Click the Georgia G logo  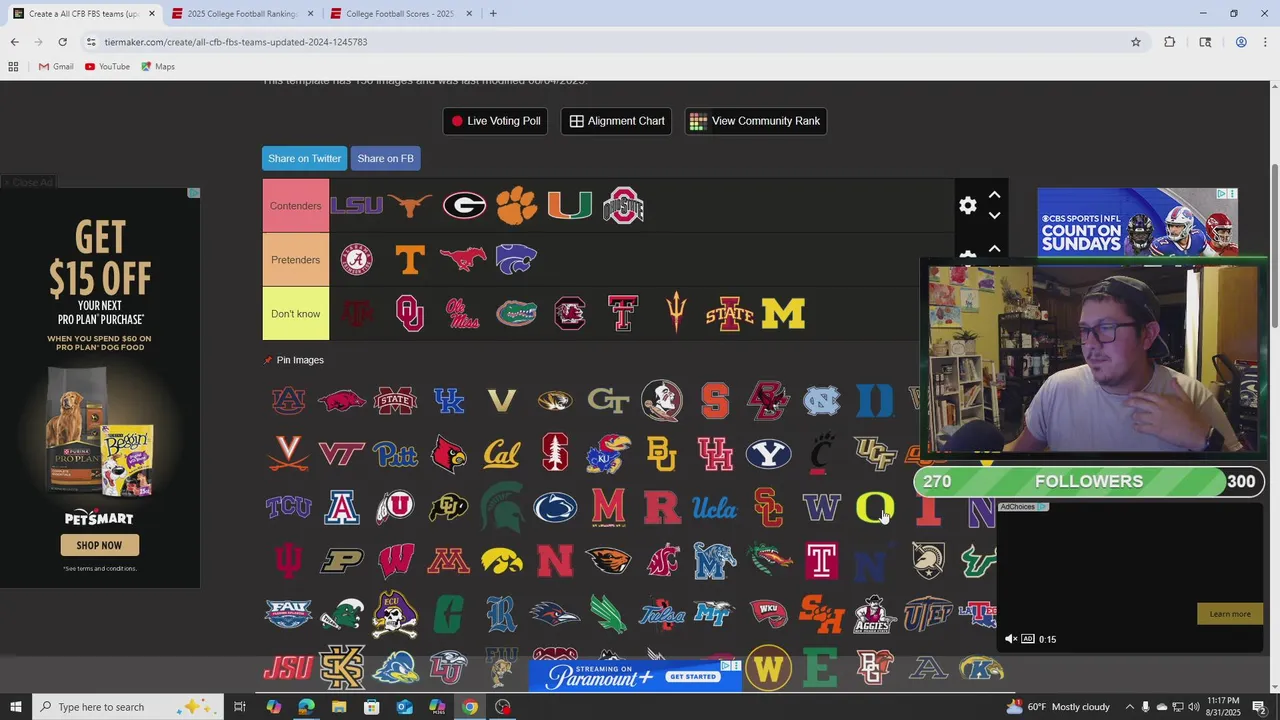(464, 206)
